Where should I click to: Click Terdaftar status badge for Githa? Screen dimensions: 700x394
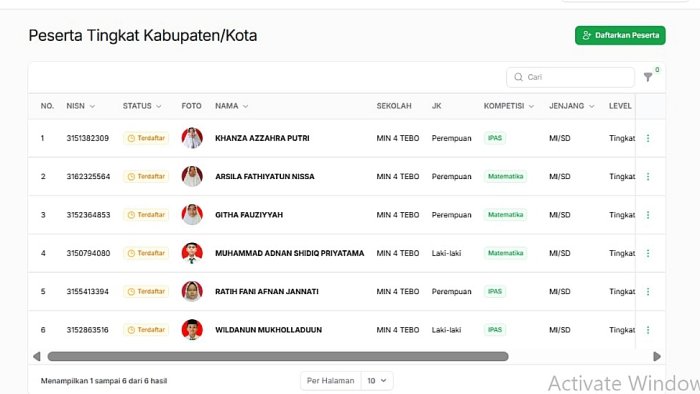tap(146, 215)
